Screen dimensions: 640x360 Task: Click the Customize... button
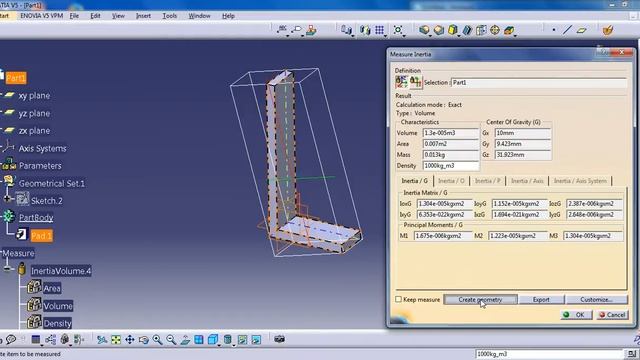596,300
